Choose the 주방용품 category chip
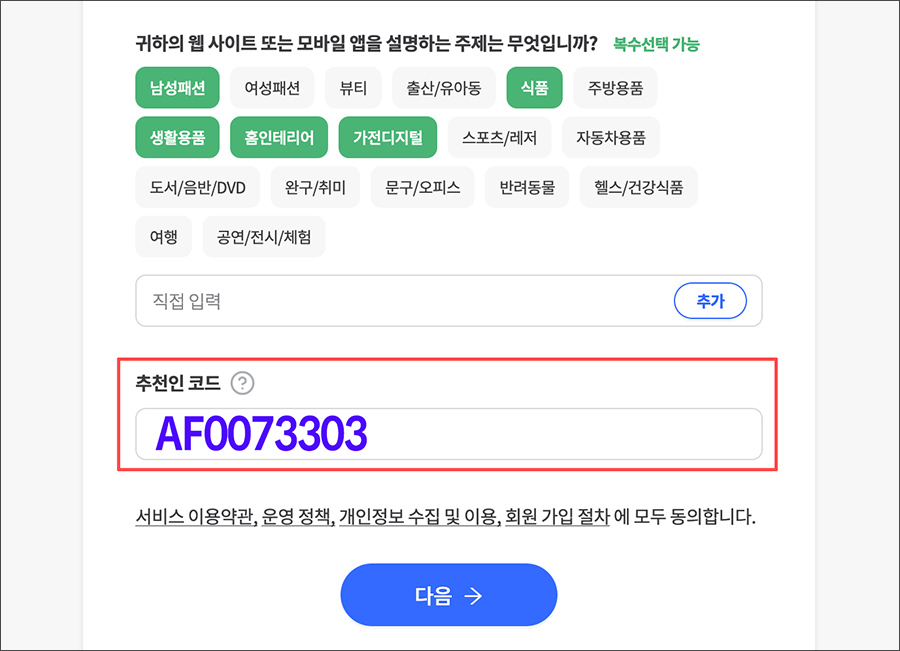This screenshot has height=651, width=900. (615, 88)
